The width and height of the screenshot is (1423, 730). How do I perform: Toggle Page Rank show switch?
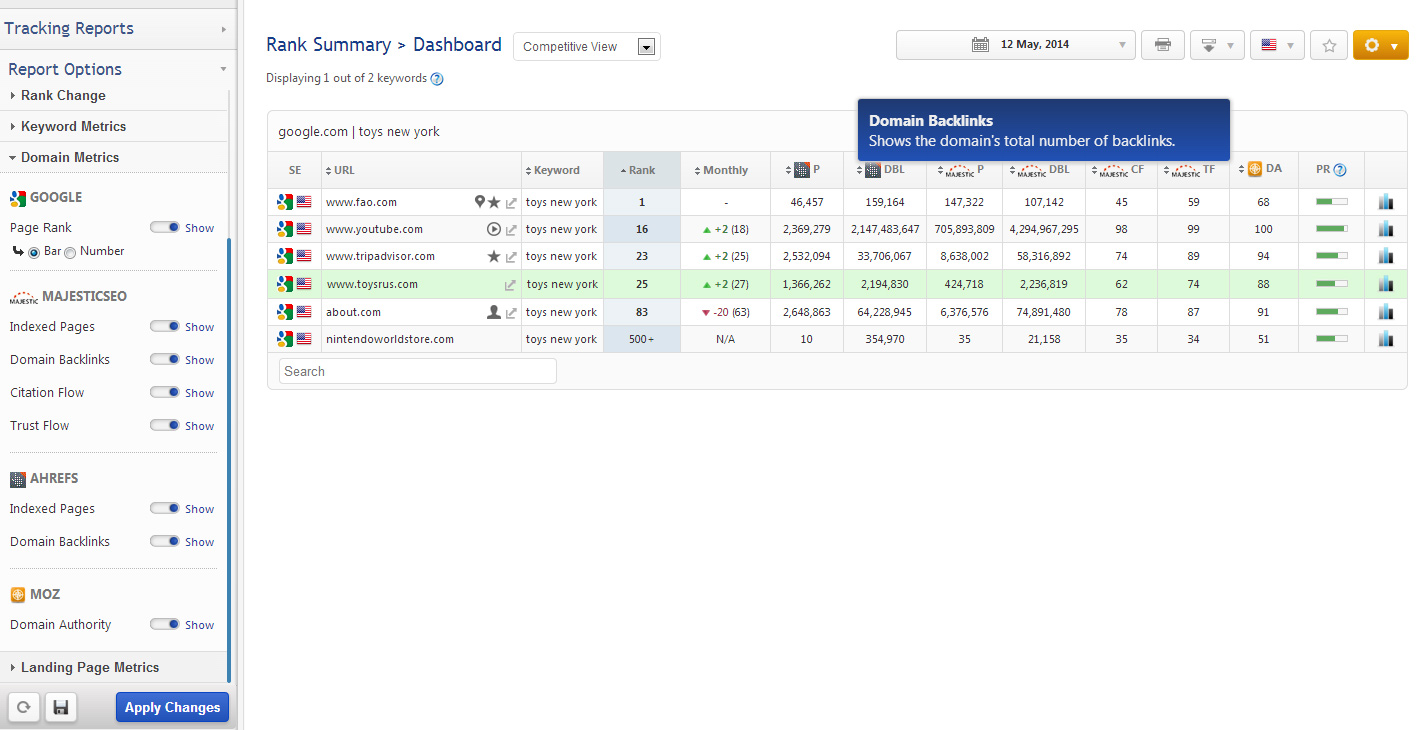[x=164, y=227]
